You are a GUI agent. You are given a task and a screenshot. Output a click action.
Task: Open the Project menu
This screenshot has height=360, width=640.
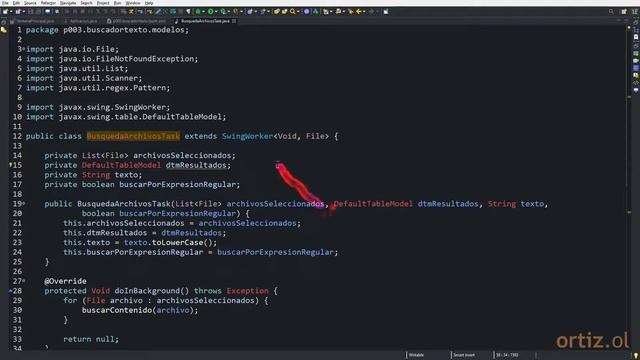click(x=103, y=3)
